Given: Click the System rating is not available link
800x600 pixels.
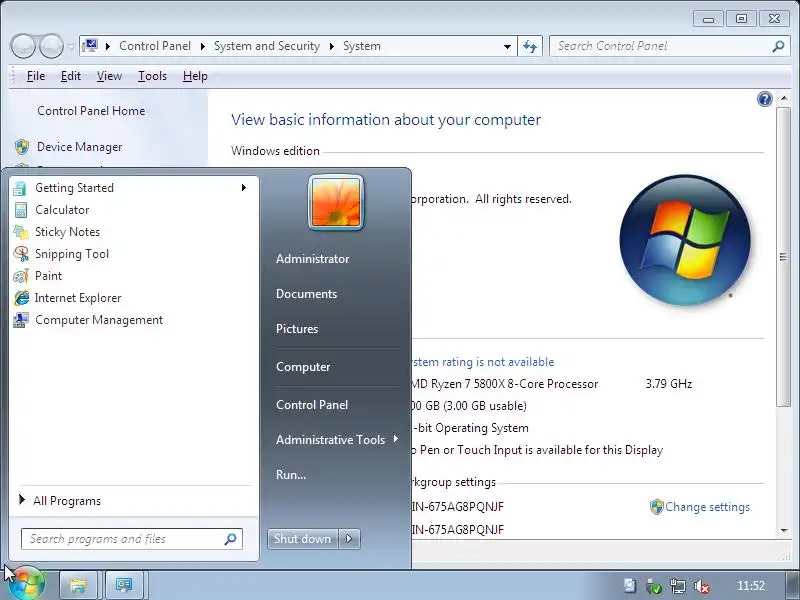Looking at the screenshot, I should pos(483,362).
